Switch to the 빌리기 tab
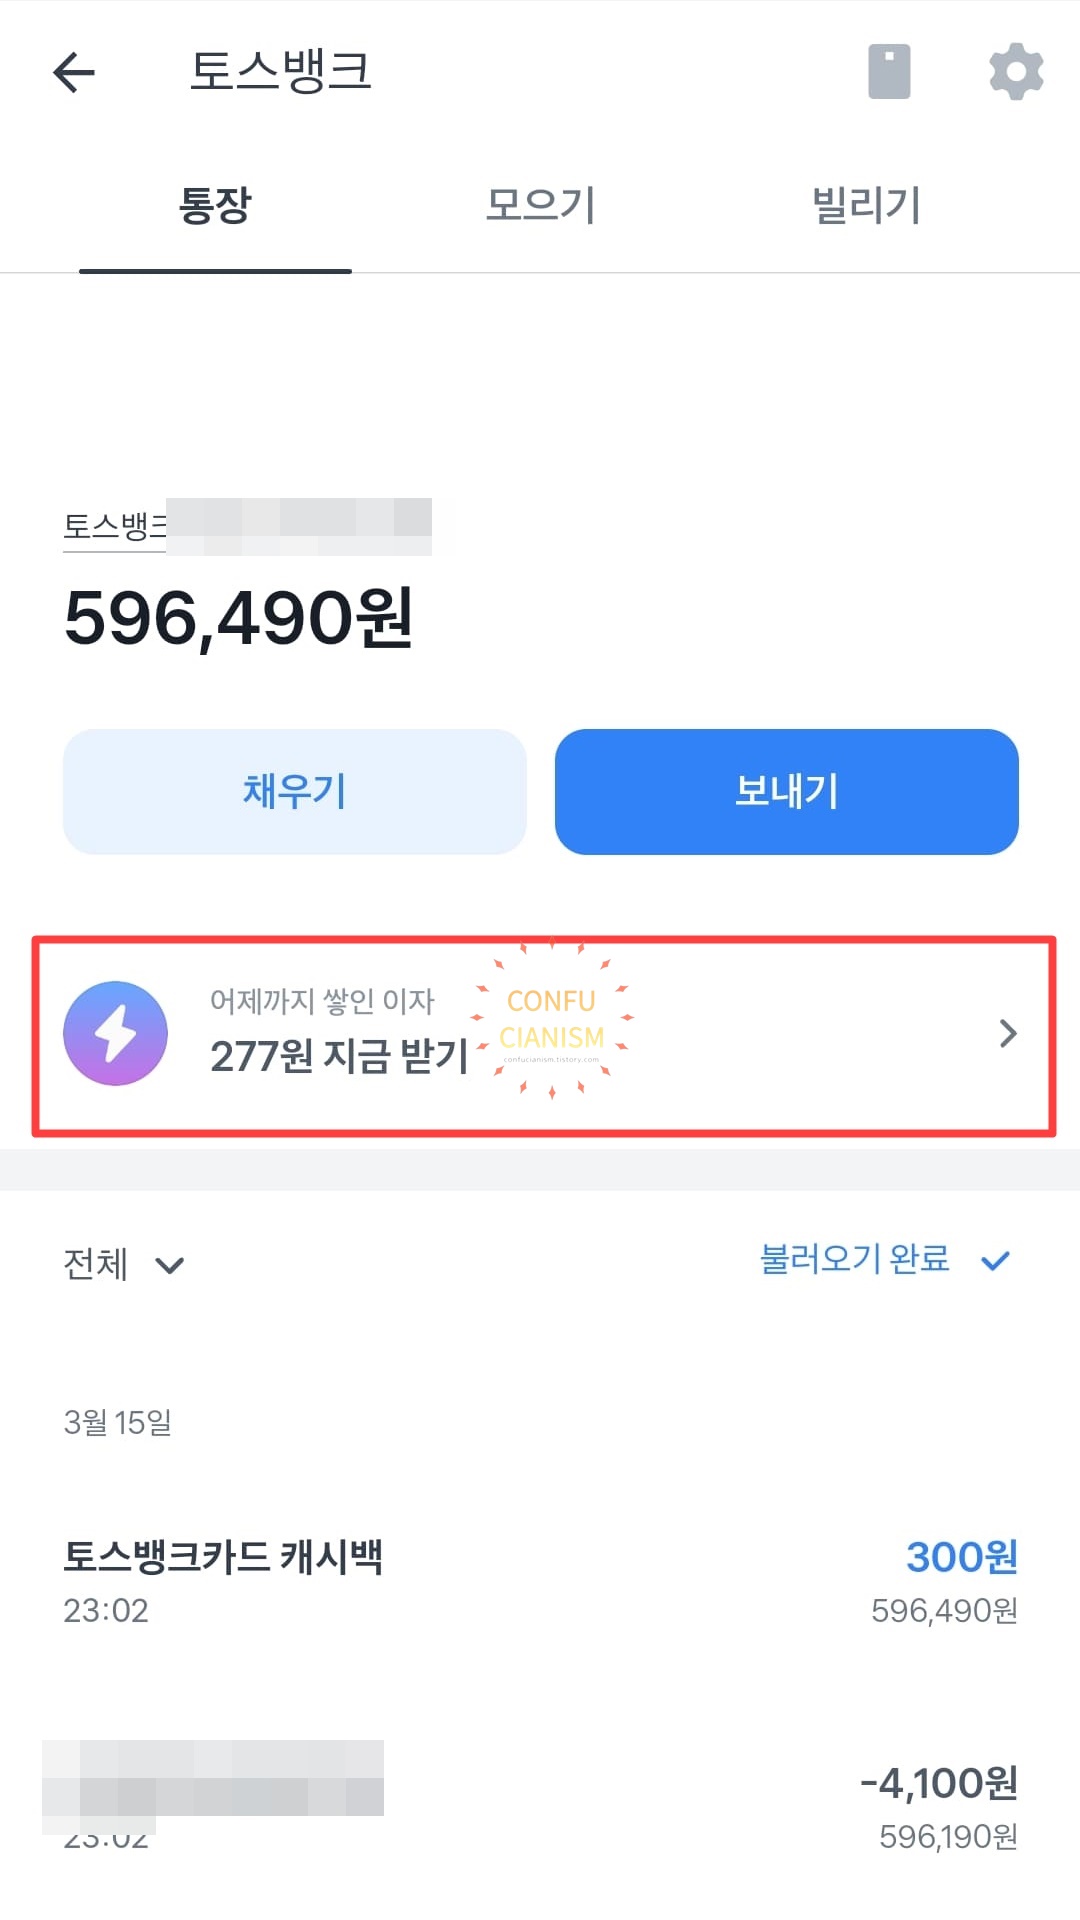The width and height of the screenshot is (1080, 1920). pyautogui.click(x=866, y=206)
